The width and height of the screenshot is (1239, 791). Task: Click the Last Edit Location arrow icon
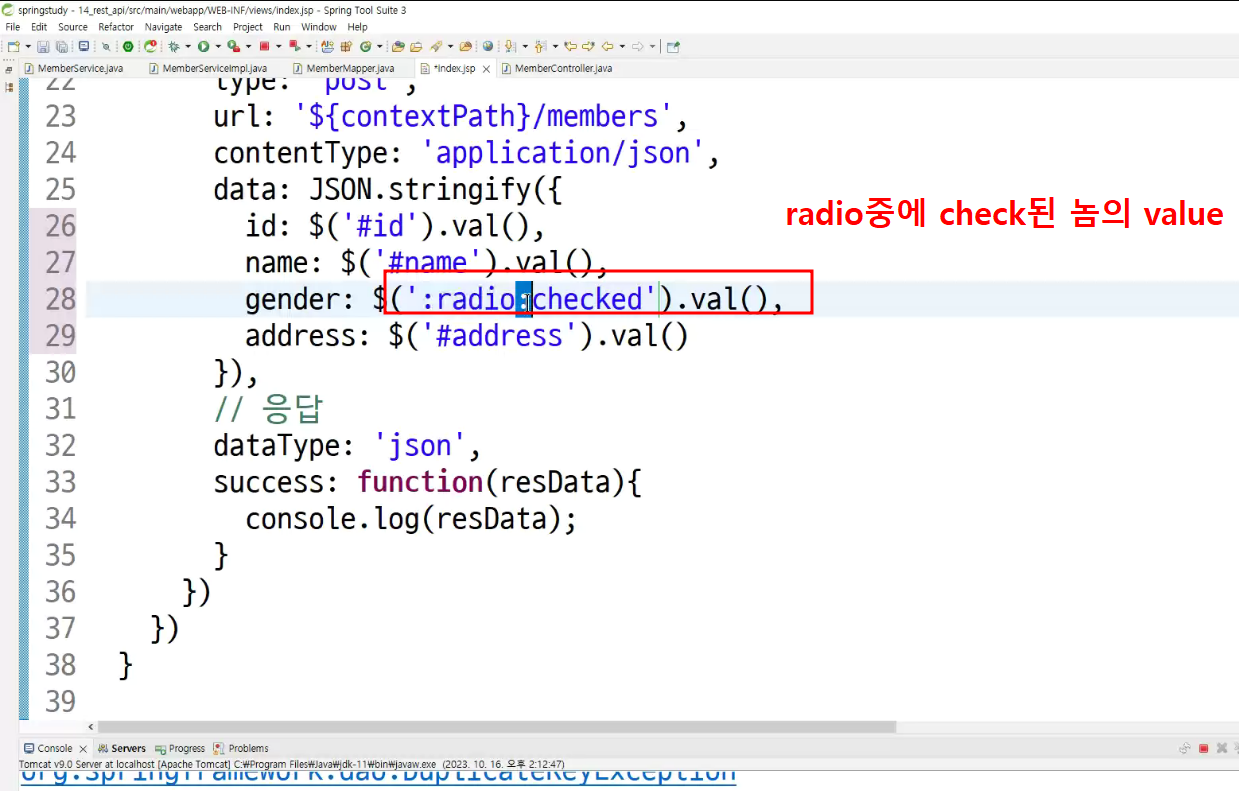571,46
